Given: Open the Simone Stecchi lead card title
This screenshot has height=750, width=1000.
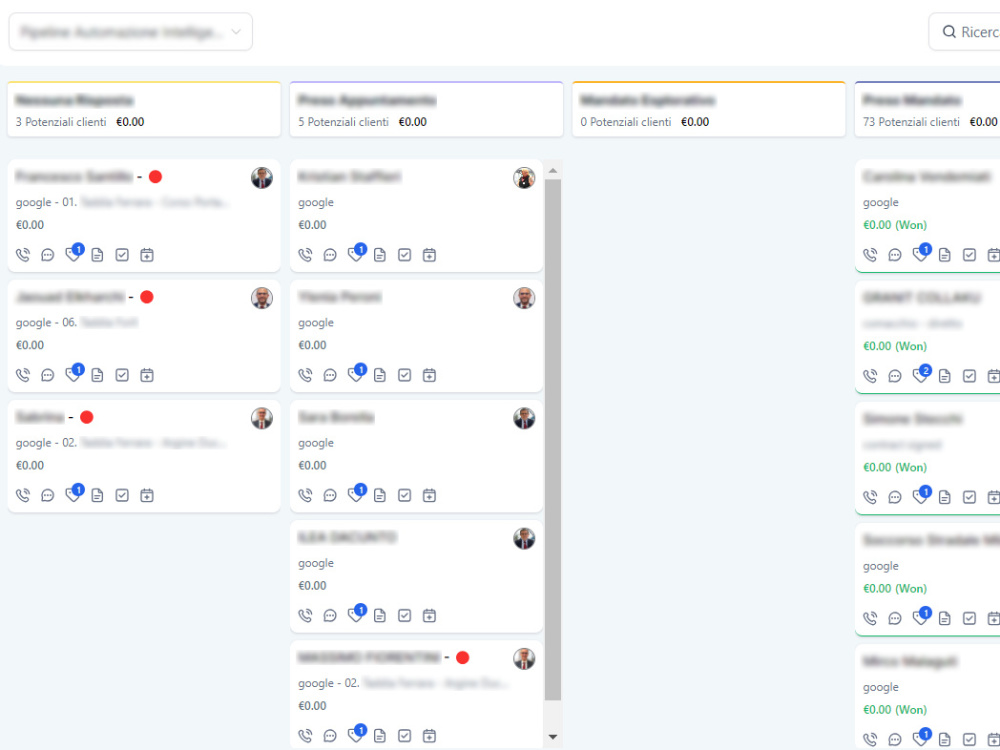Looking at the screenshot, I should coord(913,419).
